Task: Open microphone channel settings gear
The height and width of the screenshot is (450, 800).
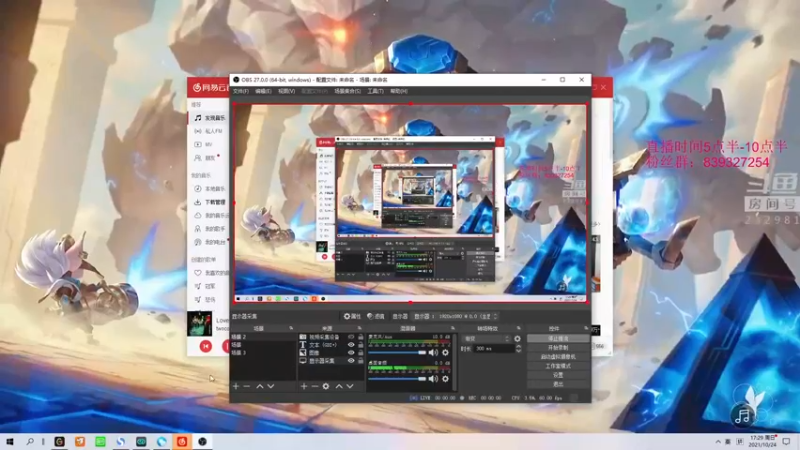Action: coord(445,353)
